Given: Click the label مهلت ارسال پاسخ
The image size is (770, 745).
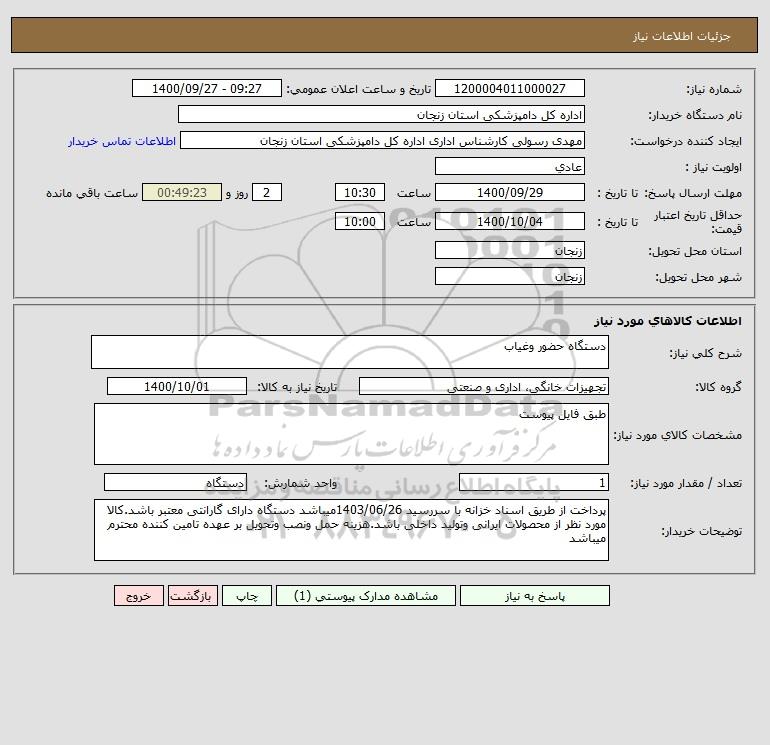Looking at the screenshot, I should [693, 193].
